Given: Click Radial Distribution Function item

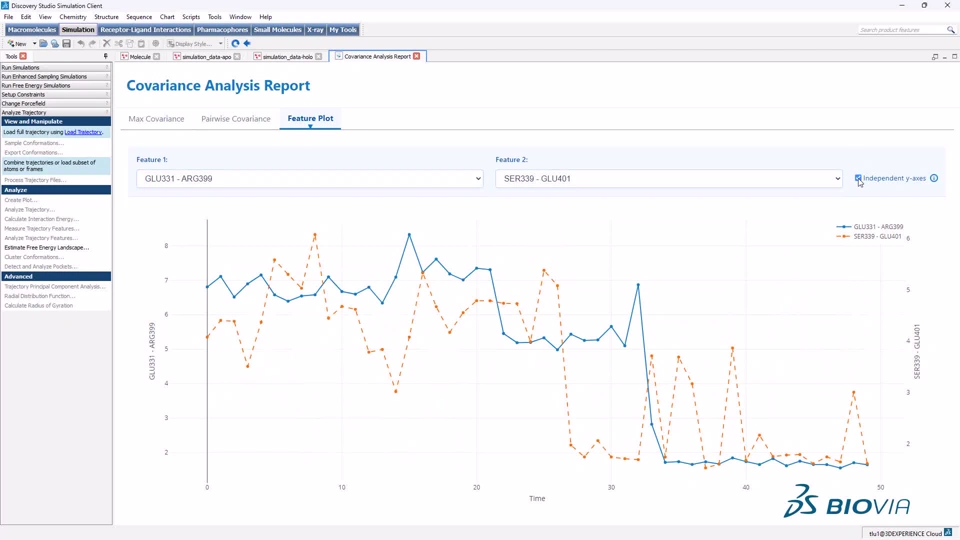Looking at the screenshot, I should (40, 296).
